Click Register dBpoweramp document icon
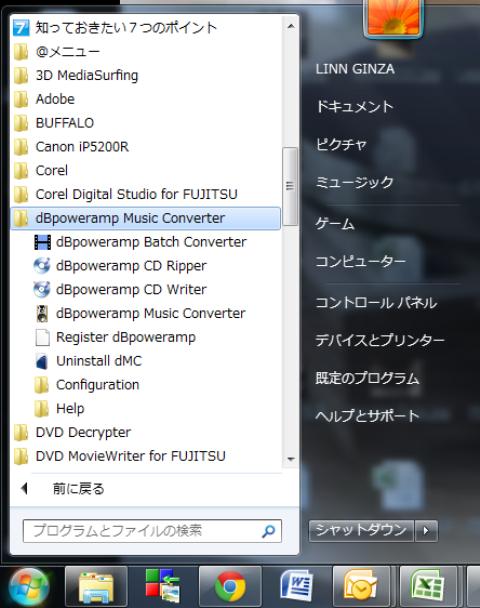 point(42,337)
